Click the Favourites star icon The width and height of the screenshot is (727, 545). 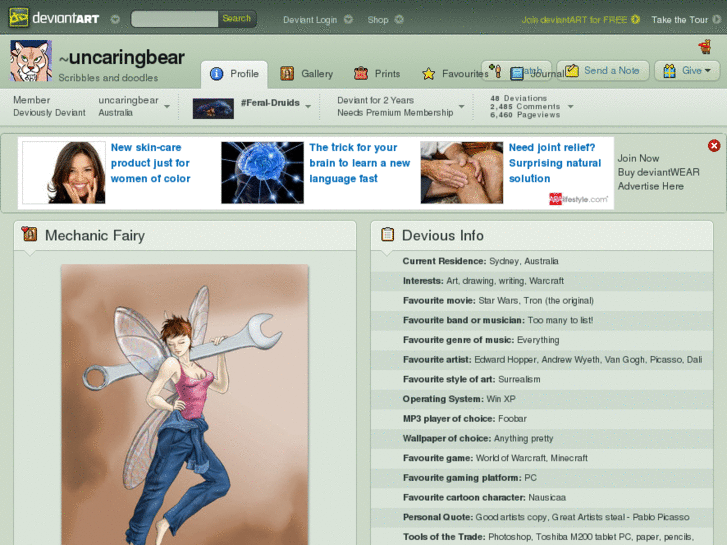(428, 74)
